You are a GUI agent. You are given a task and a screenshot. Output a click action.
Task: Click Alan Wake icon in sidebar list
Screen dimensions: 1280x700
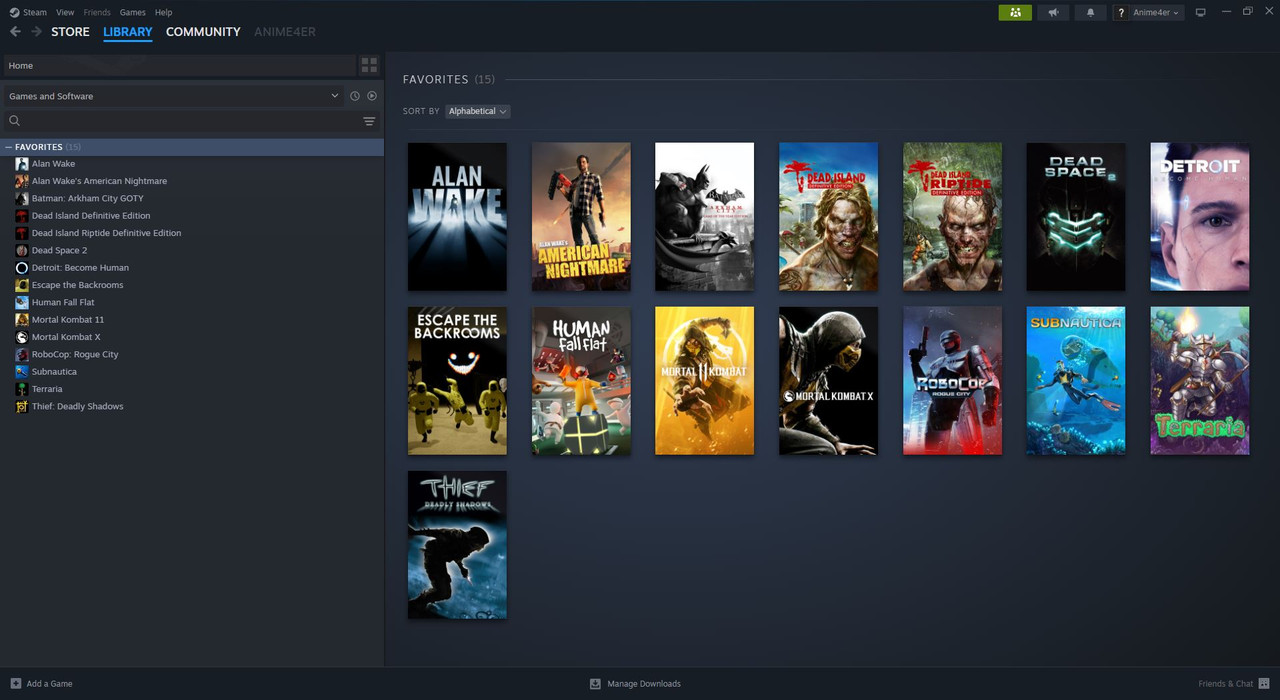(22, 164)
